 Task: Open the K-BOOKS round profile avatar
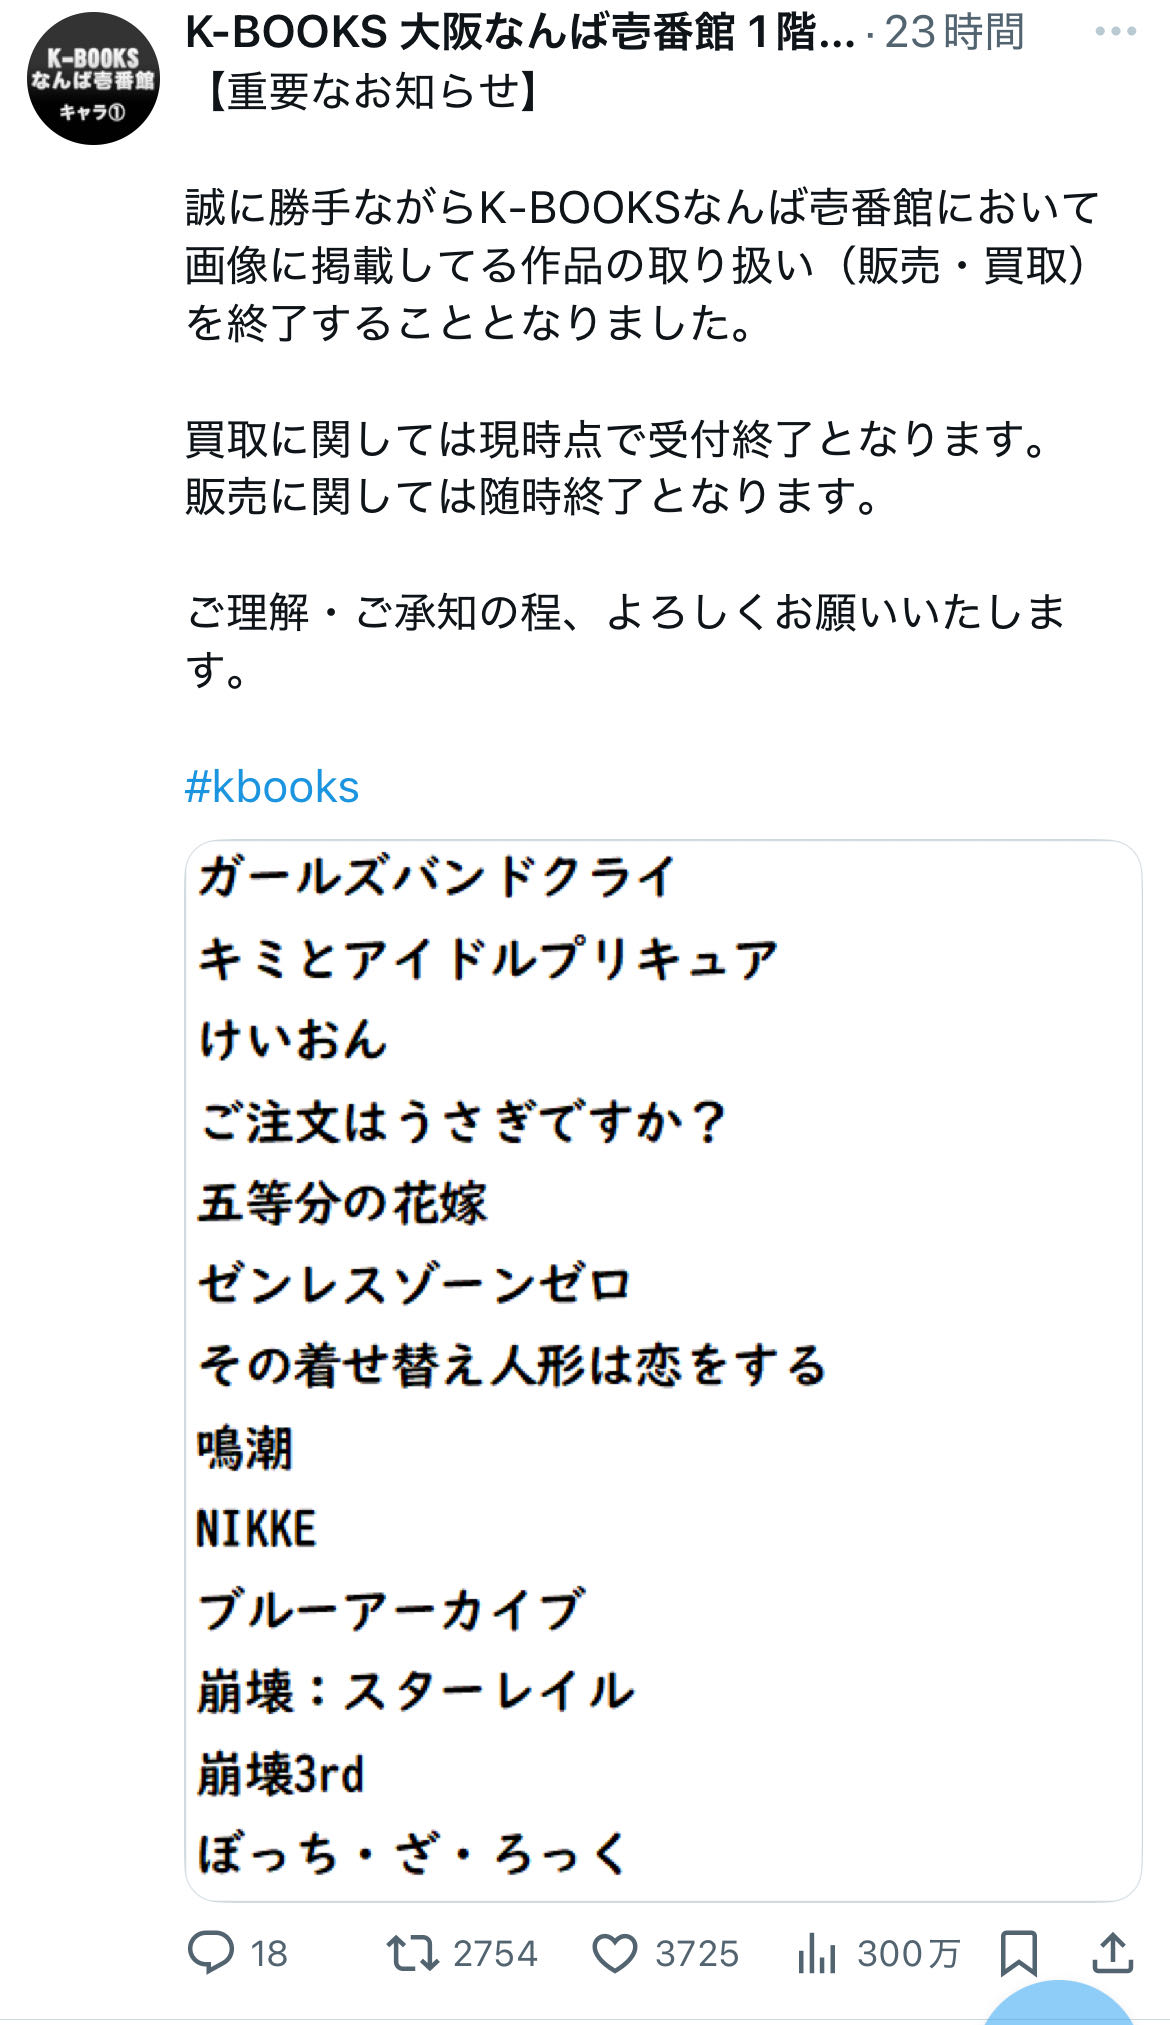(93, 79)
